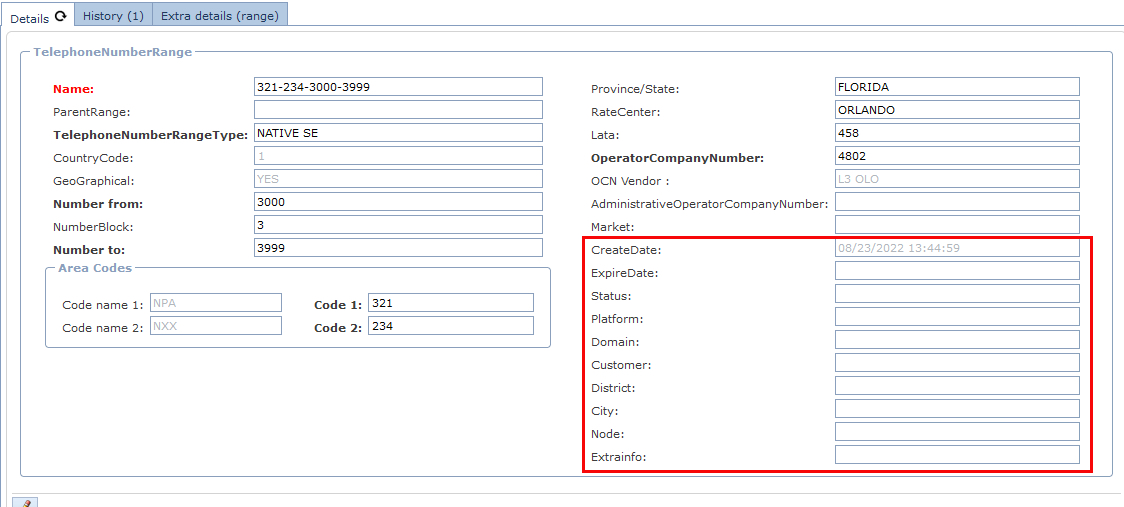Open the History (1) tab
Screen dimensions: 1124x507
113,16
